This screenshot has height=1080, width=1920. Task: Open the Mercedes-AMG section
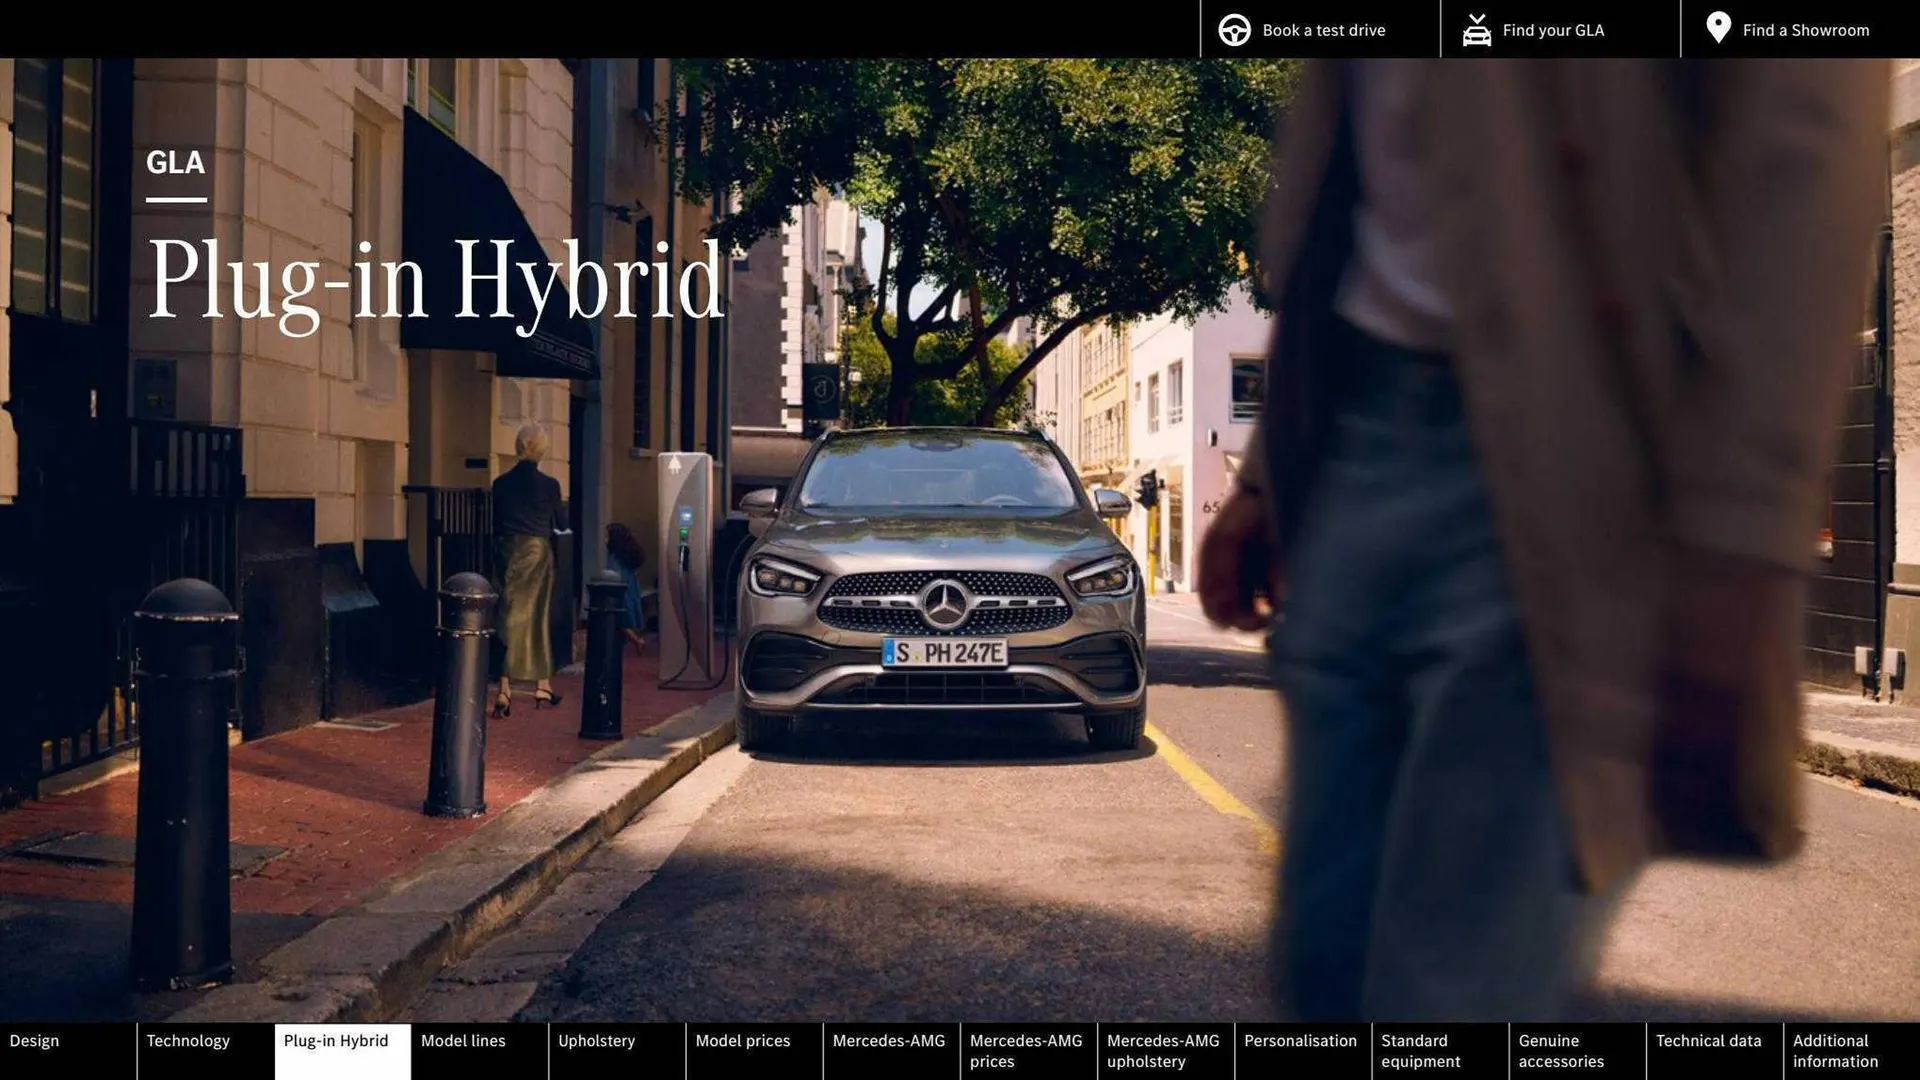889,1050
